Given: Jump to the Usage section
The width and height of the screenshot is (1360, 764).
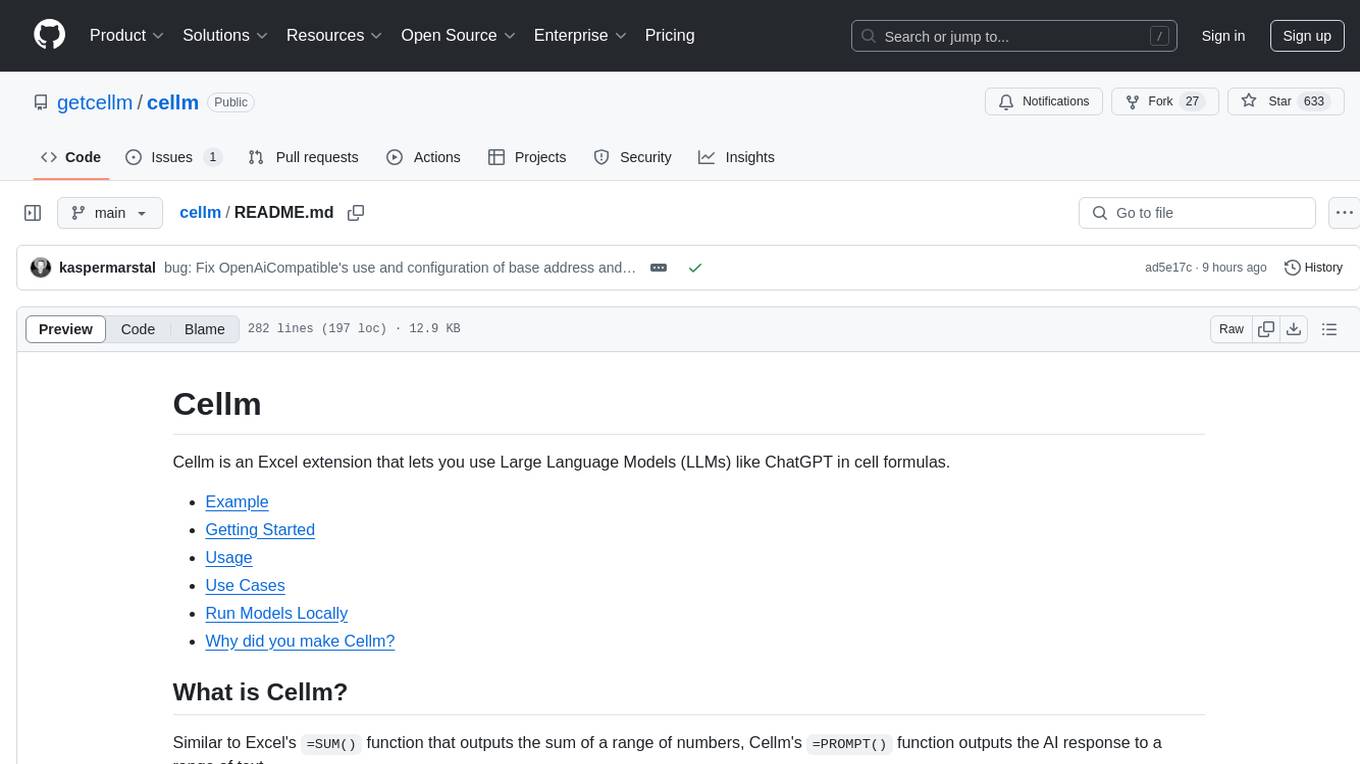Looking at the screenshot, I should click(229, 558).
